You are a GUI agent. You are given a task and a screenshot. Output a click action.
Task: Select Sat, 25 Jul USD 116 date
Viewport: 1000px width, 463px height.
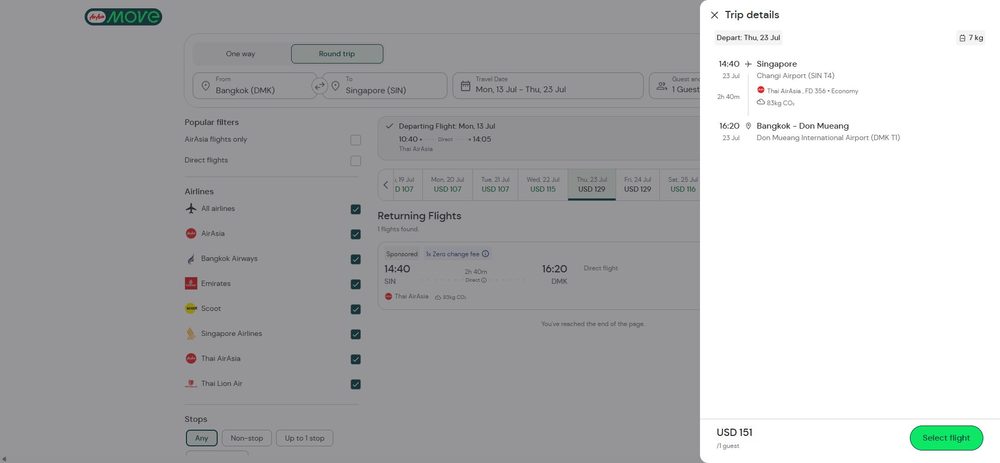click(x=682, y=185)
